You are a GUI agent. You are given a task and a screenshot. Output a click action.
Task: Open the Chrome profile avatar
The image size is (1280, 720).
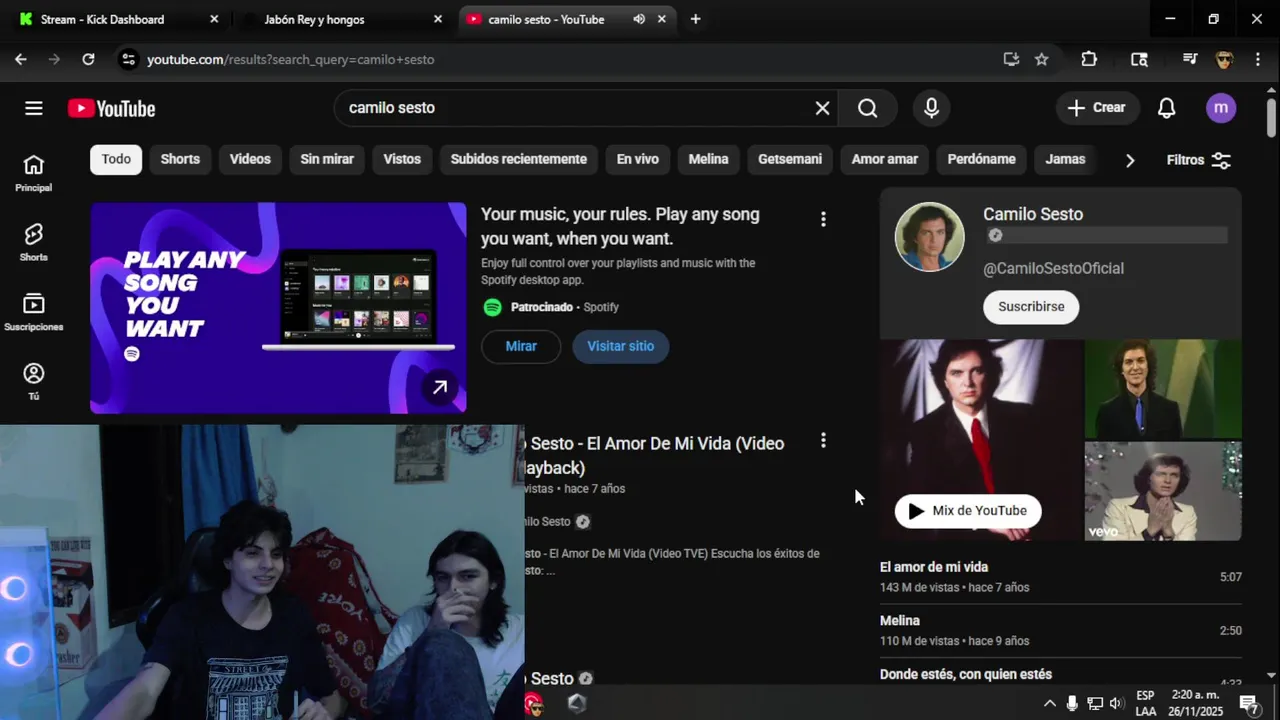(1224, 59)
